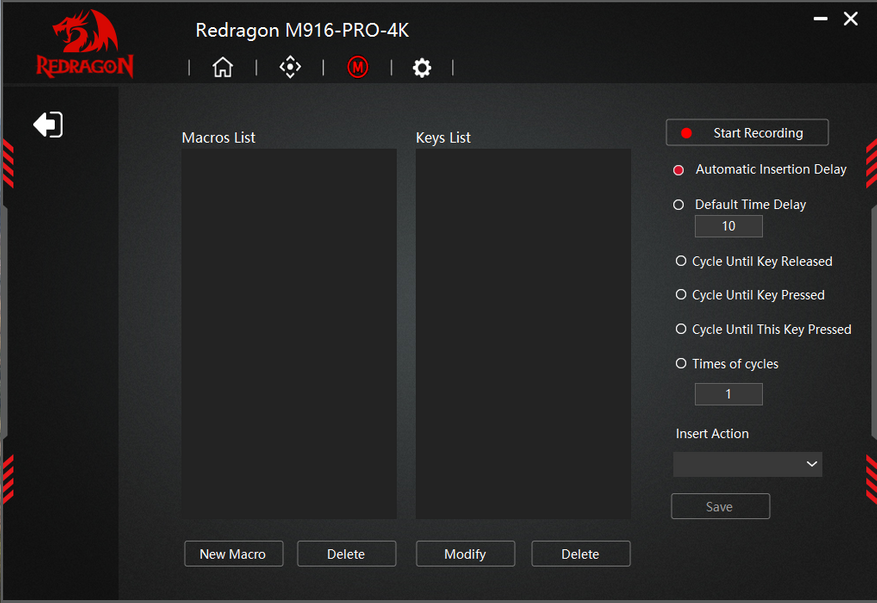Click the Save button

click(x=720, y=506)
